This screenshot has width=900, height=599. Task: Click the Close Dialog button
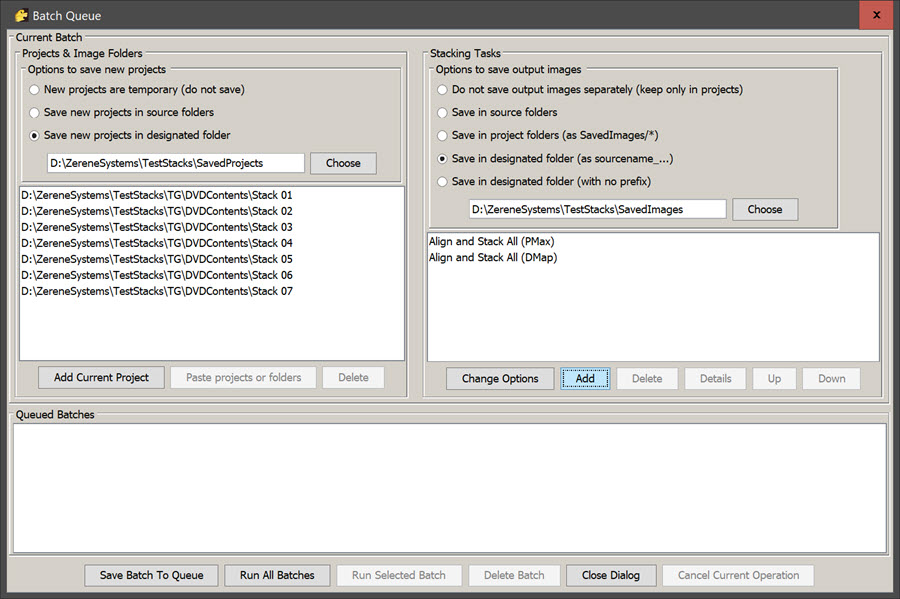point(610,575)
